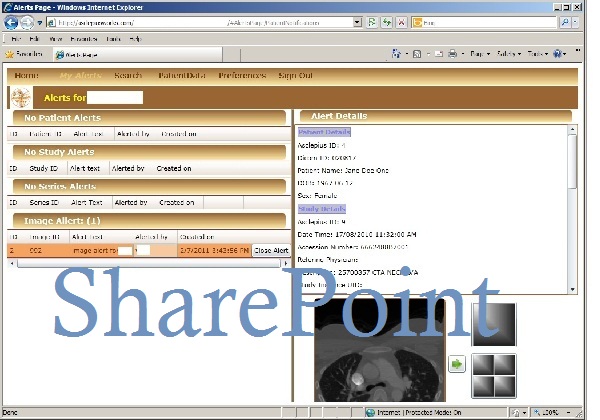Stop page loading with the red X icon
Viewport: 600px width, 420px height.
(401, 23)
